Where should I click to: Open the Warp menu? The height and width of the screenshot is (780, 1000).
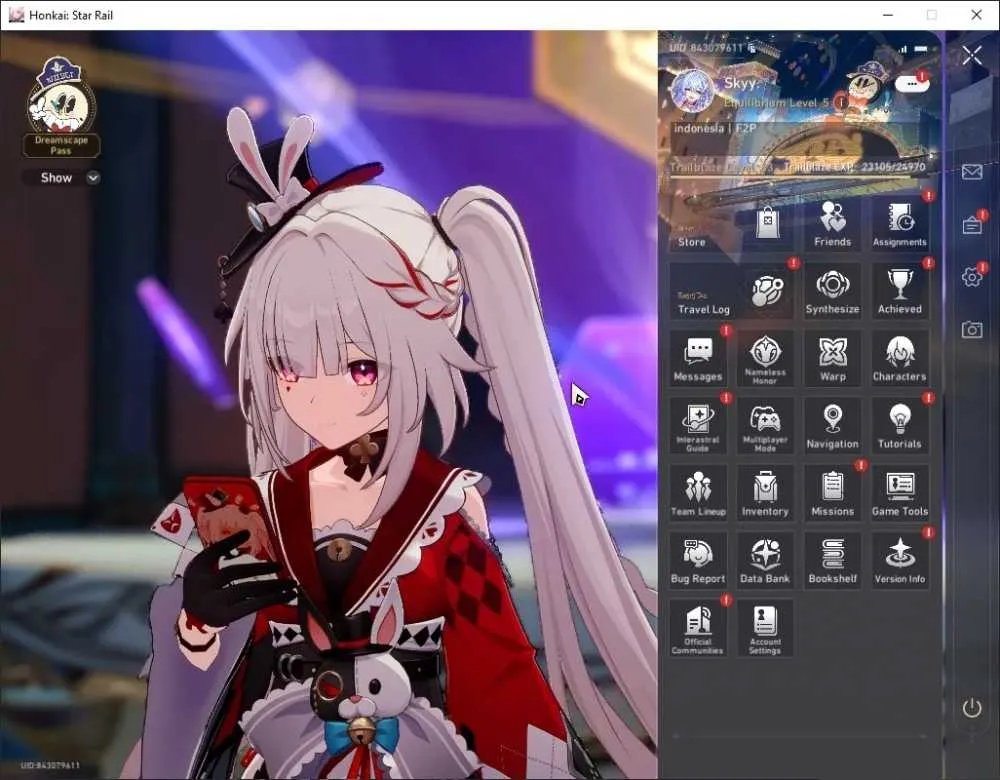832,358
